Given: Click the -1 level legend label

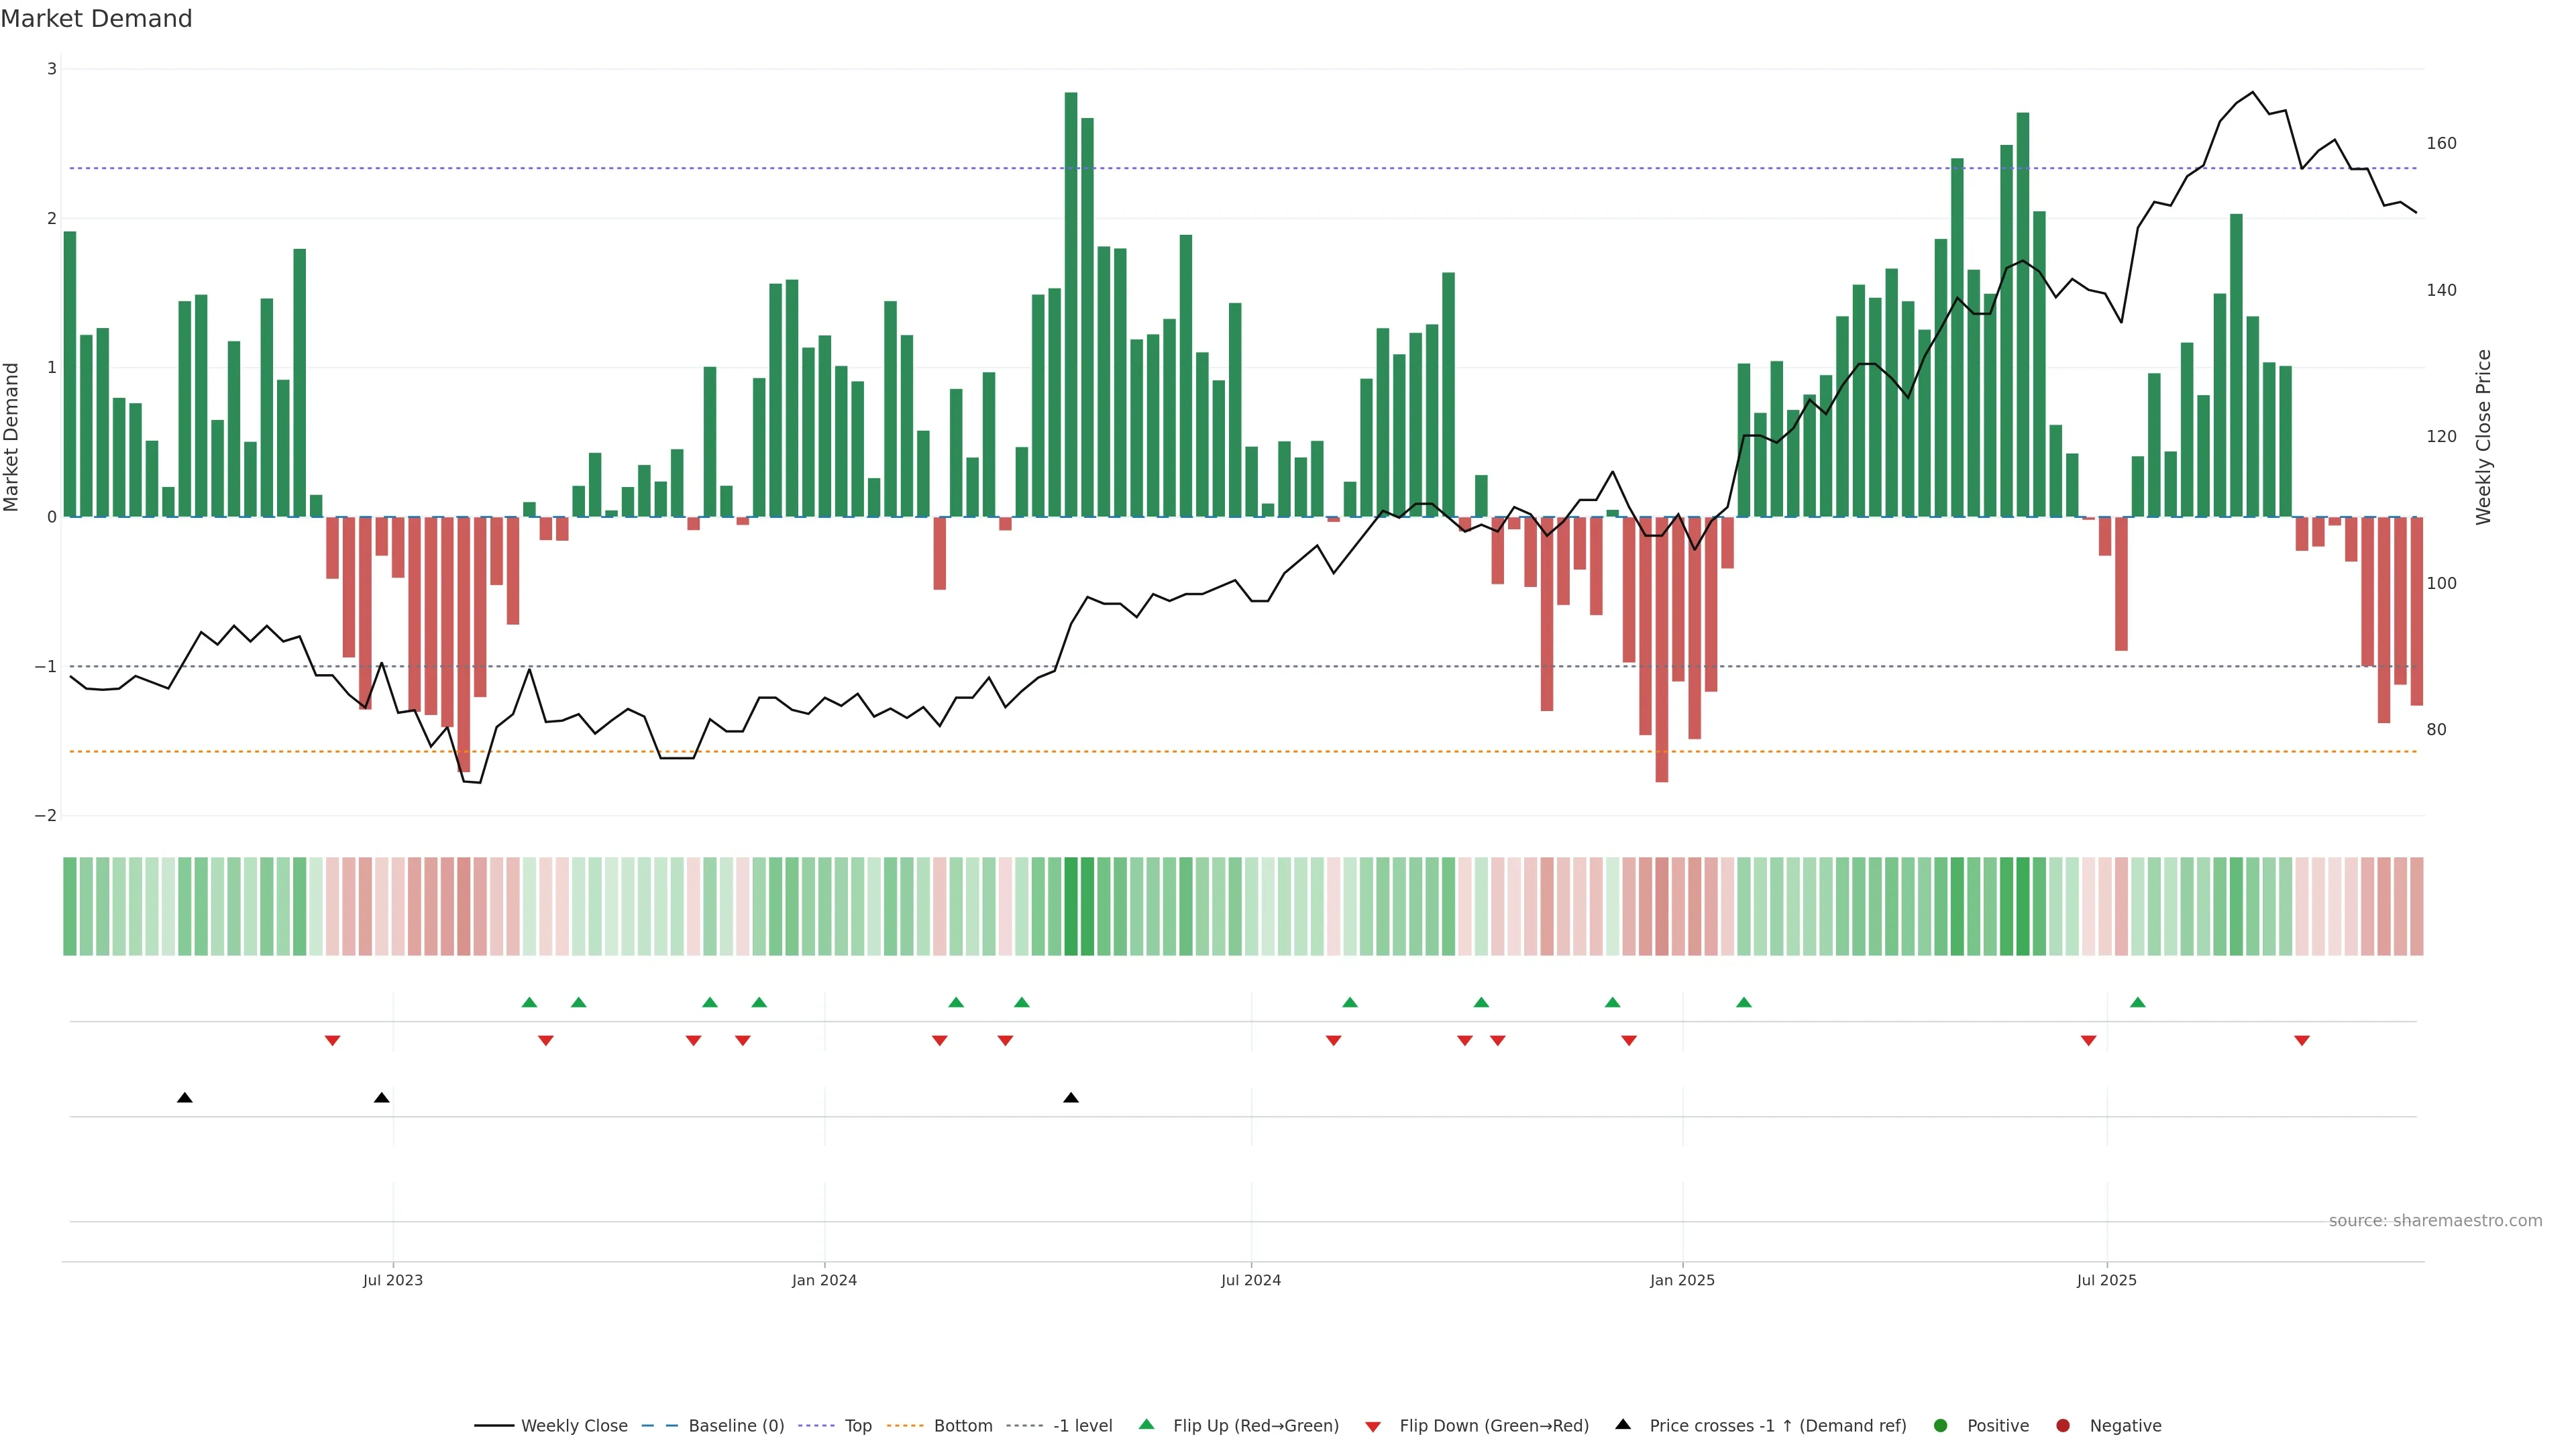Looking at the screenshot, I should (x=1082, y=1426).
